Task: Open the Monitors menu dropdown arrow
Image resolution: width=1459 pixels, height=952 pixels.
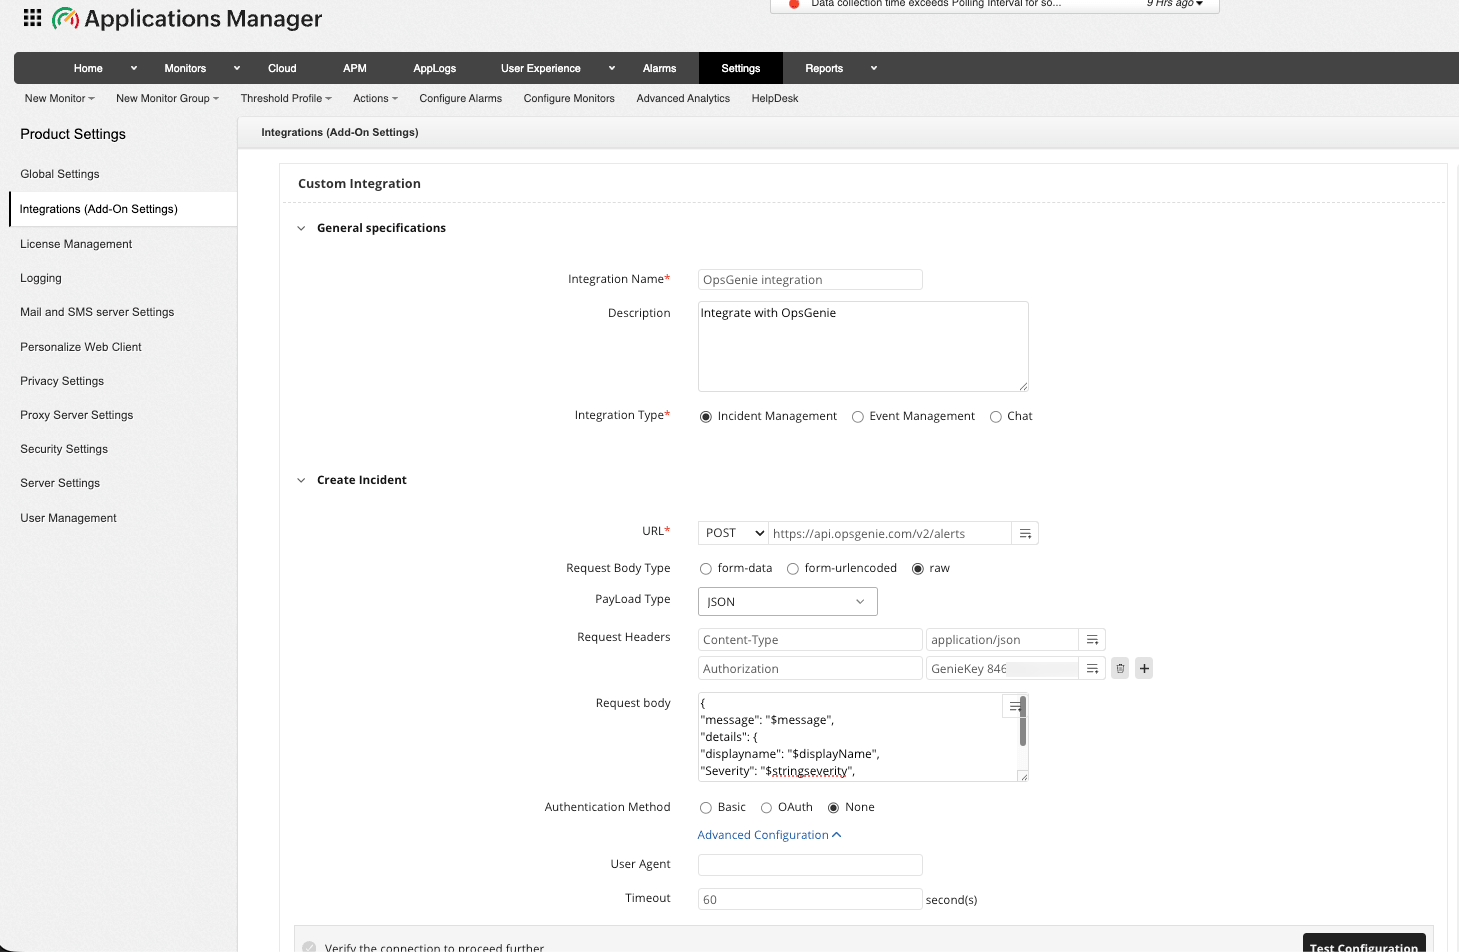Action: tap(237, 68)
